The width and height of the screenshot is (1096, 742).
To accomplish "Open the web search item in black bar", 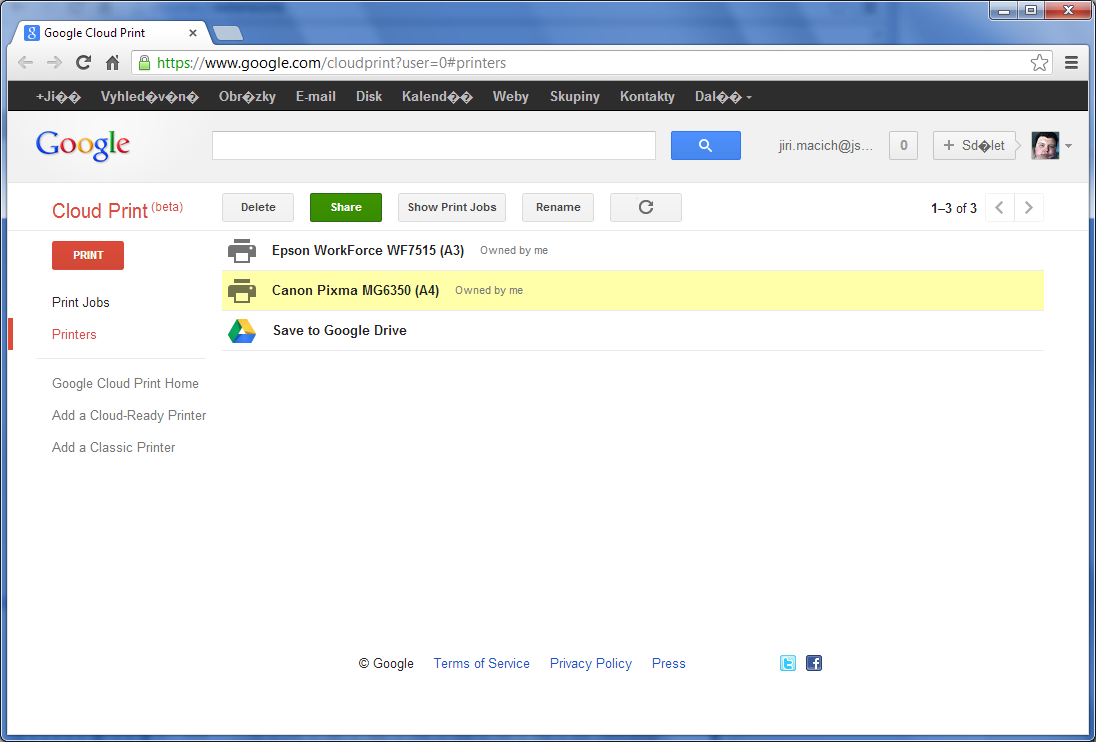I will point(150,97).
